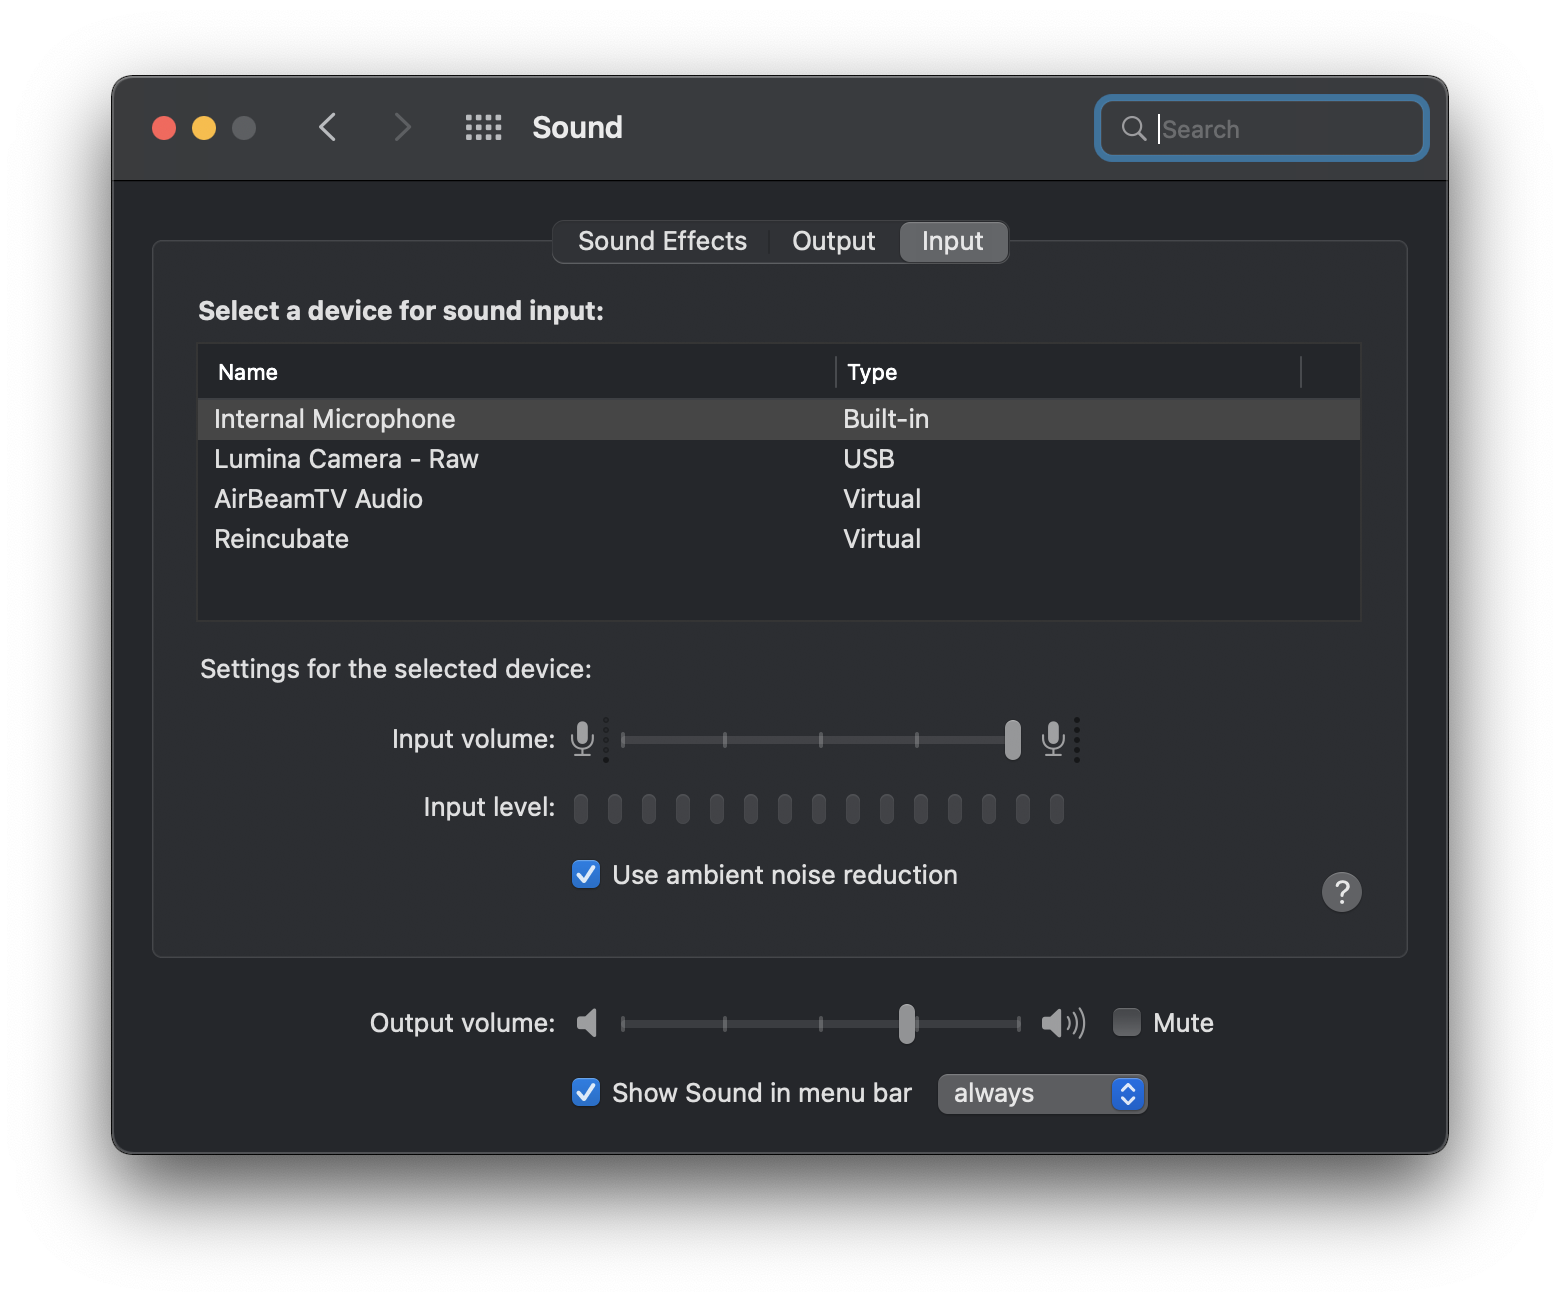Image resolution: width=1560 pixels, height=1302 pixels.
Task: Toggle Show Sound in menu bar checkbox
Action: [586, 1092]
